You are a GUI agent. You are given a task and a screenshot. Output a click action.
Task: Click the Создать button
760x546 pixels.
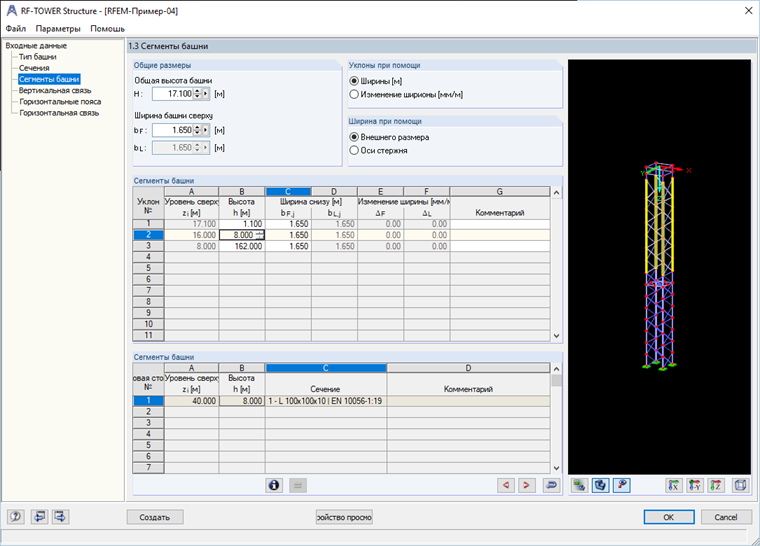click(155, 517)
